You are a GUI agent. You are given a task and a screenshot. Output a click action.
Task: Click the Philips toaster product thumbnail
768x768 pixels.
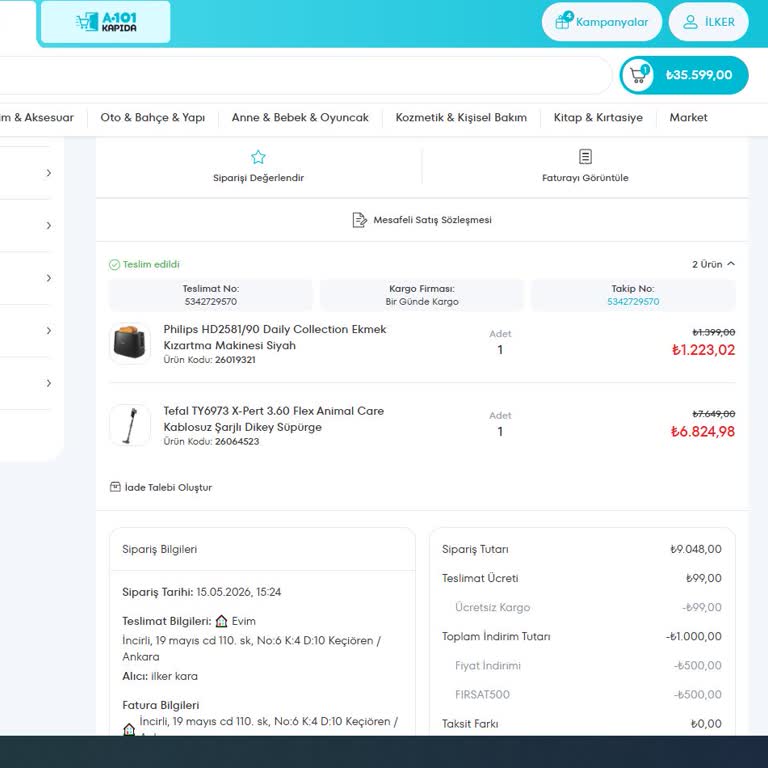coord(130,343)
